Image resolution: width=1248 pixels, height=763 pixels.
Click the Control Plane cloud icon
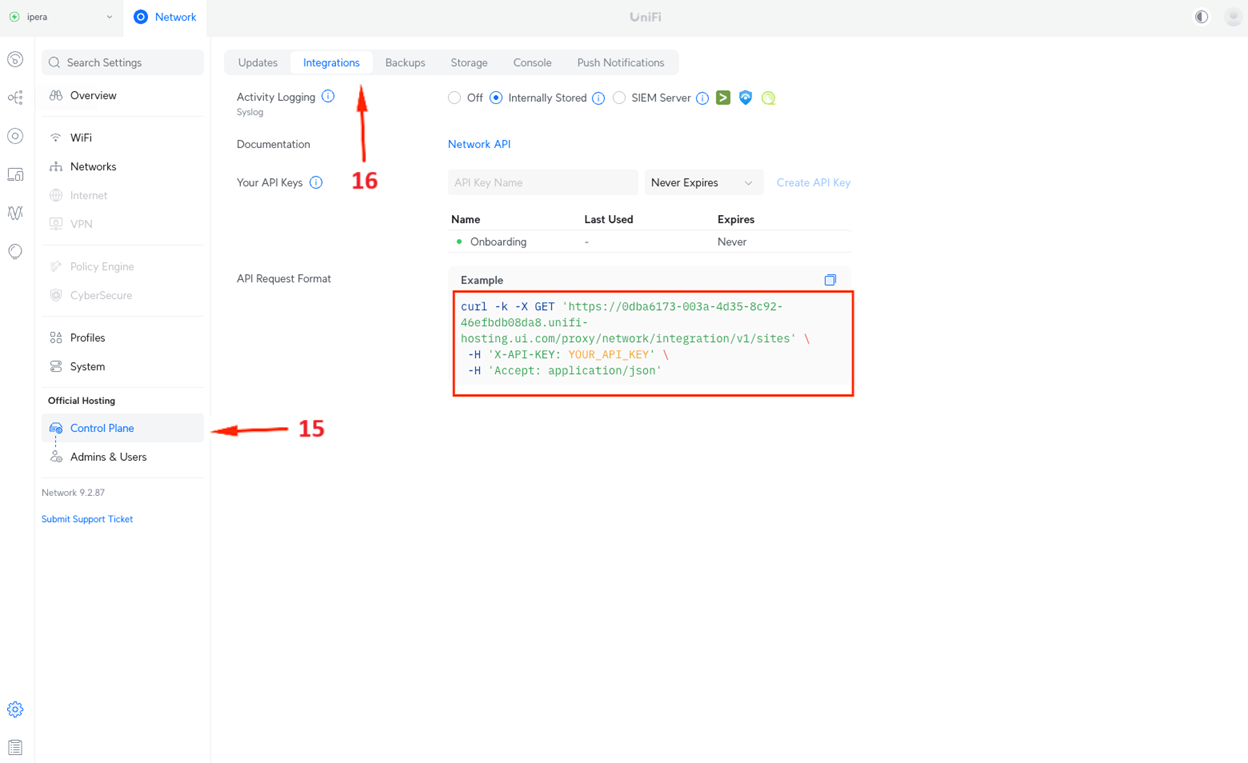(56, 428)
